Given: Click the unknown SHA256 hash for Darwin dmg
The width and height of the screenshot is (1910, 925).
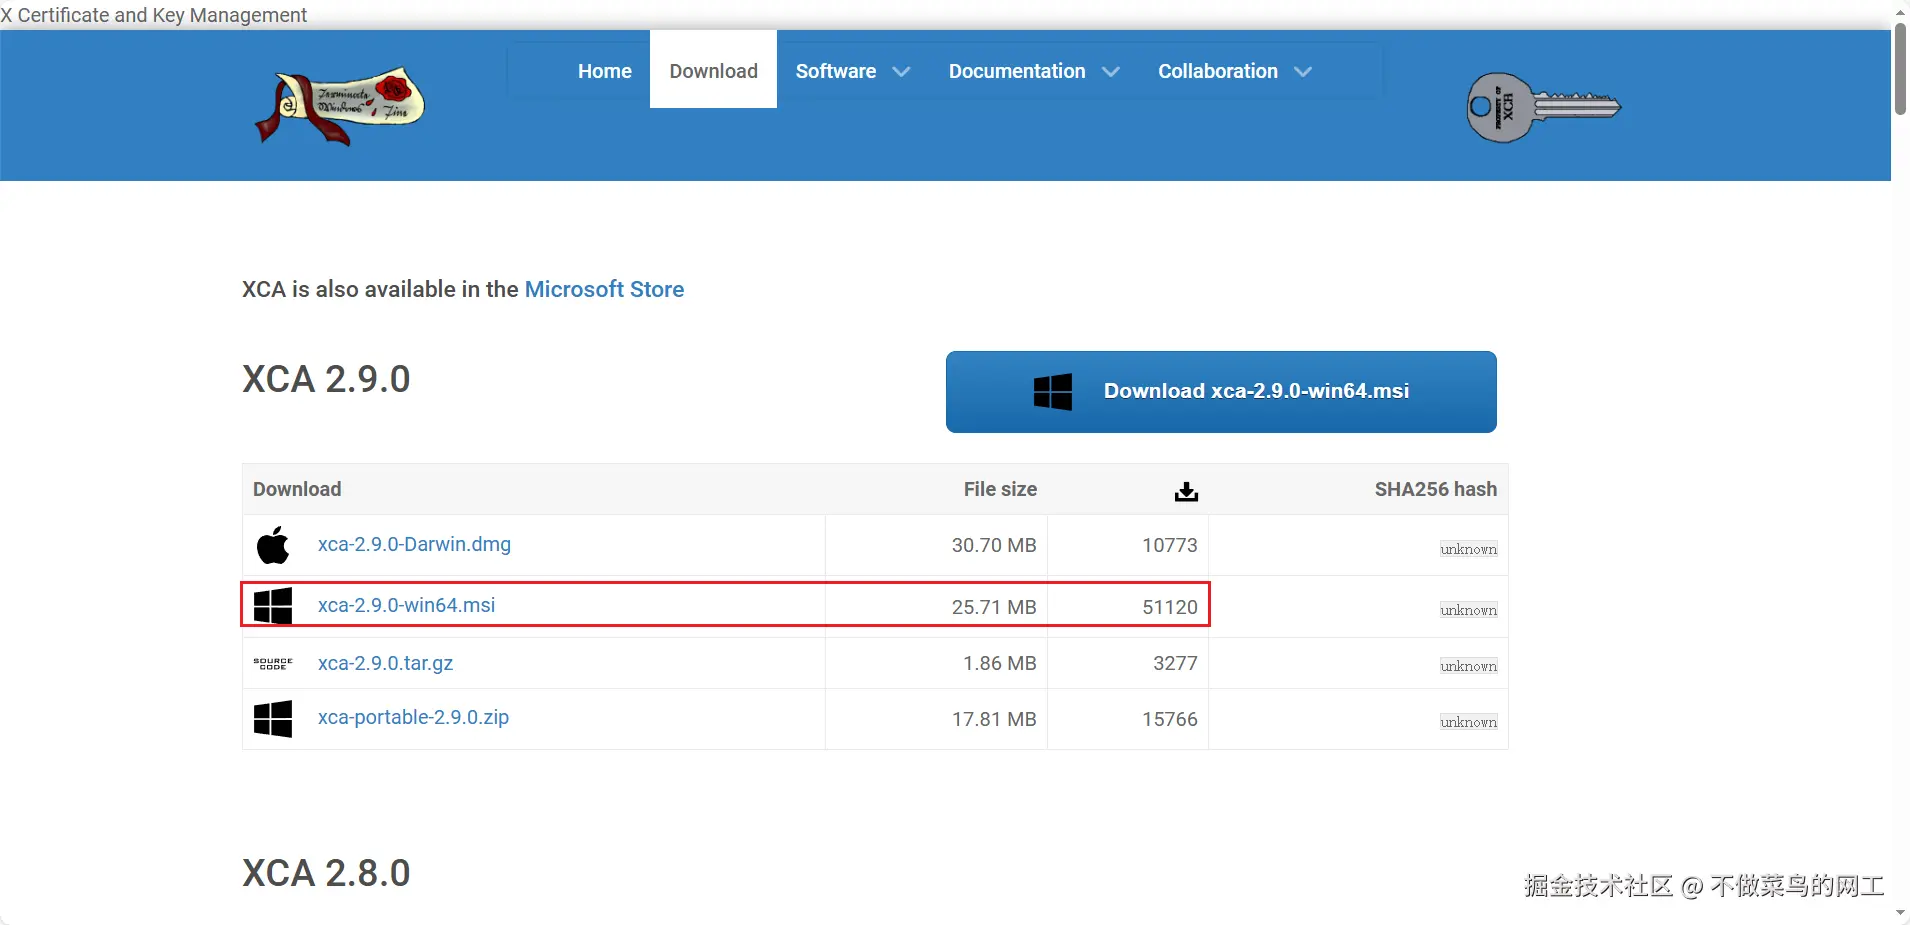Looking at the screenshot, I should [x=1468, y=550].
